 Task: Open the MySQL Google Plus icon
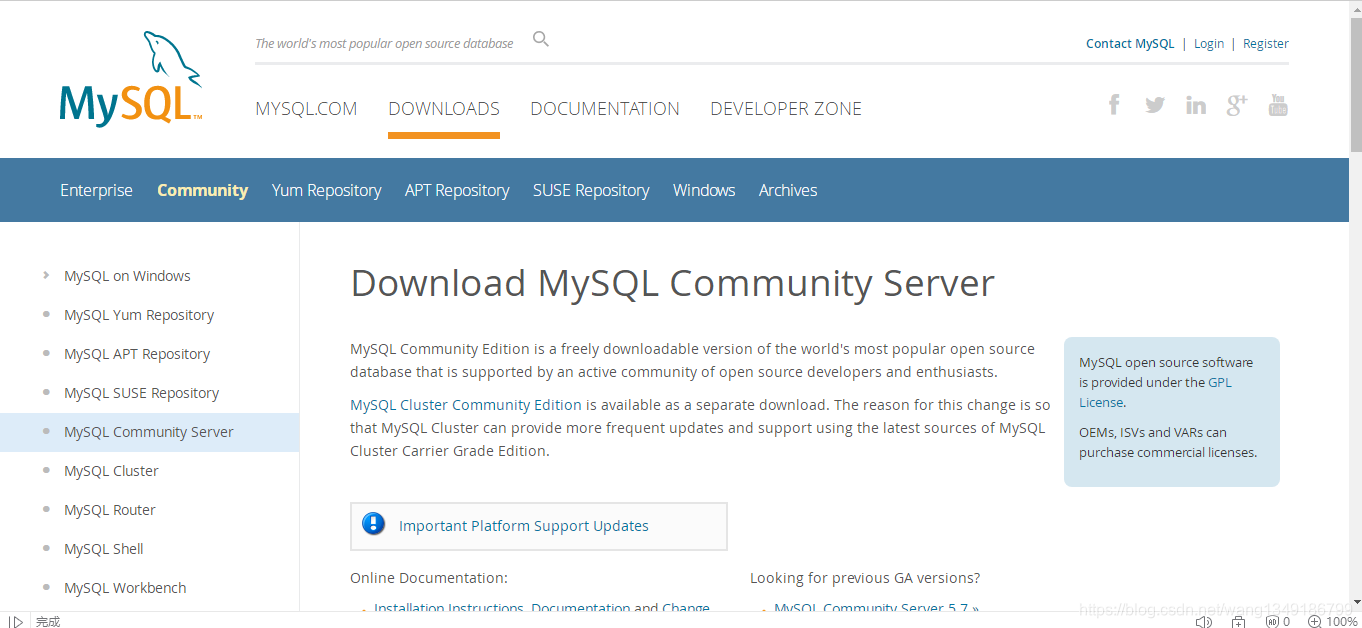tap(1237, 104)
